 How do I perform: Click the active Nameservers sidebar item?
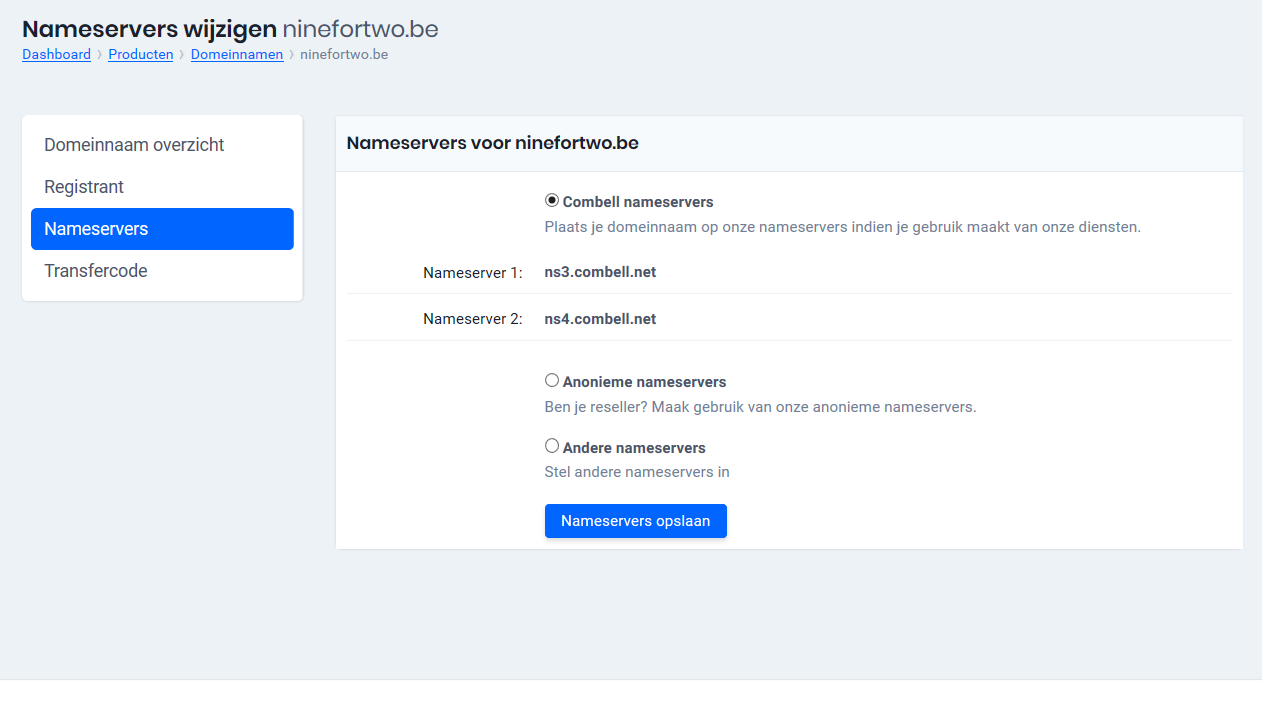pyautogui.click(x=96, y=229)
